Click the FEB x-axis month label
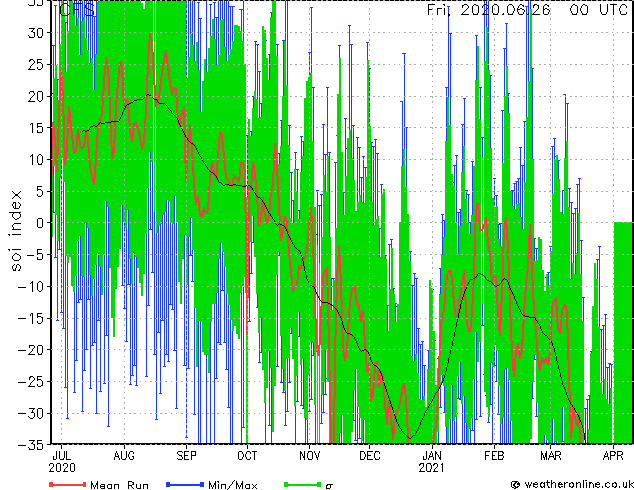Image resolution: width=634 pixels, height=490 pixels. (494, 456)
